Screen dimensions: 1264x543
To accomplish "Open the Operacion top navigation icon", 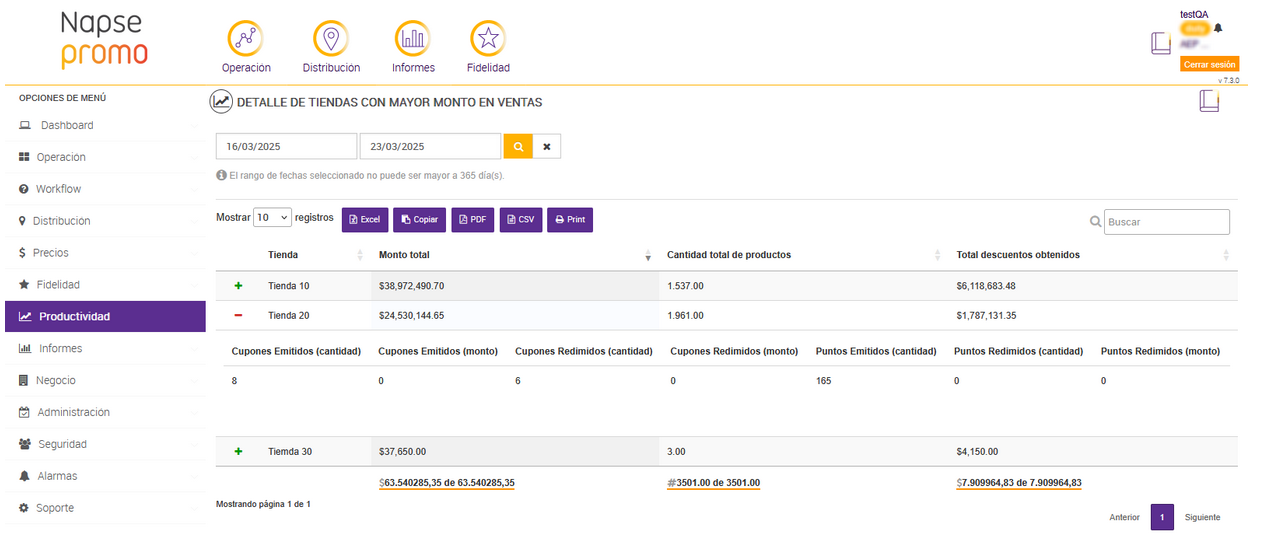I will 246,39.
